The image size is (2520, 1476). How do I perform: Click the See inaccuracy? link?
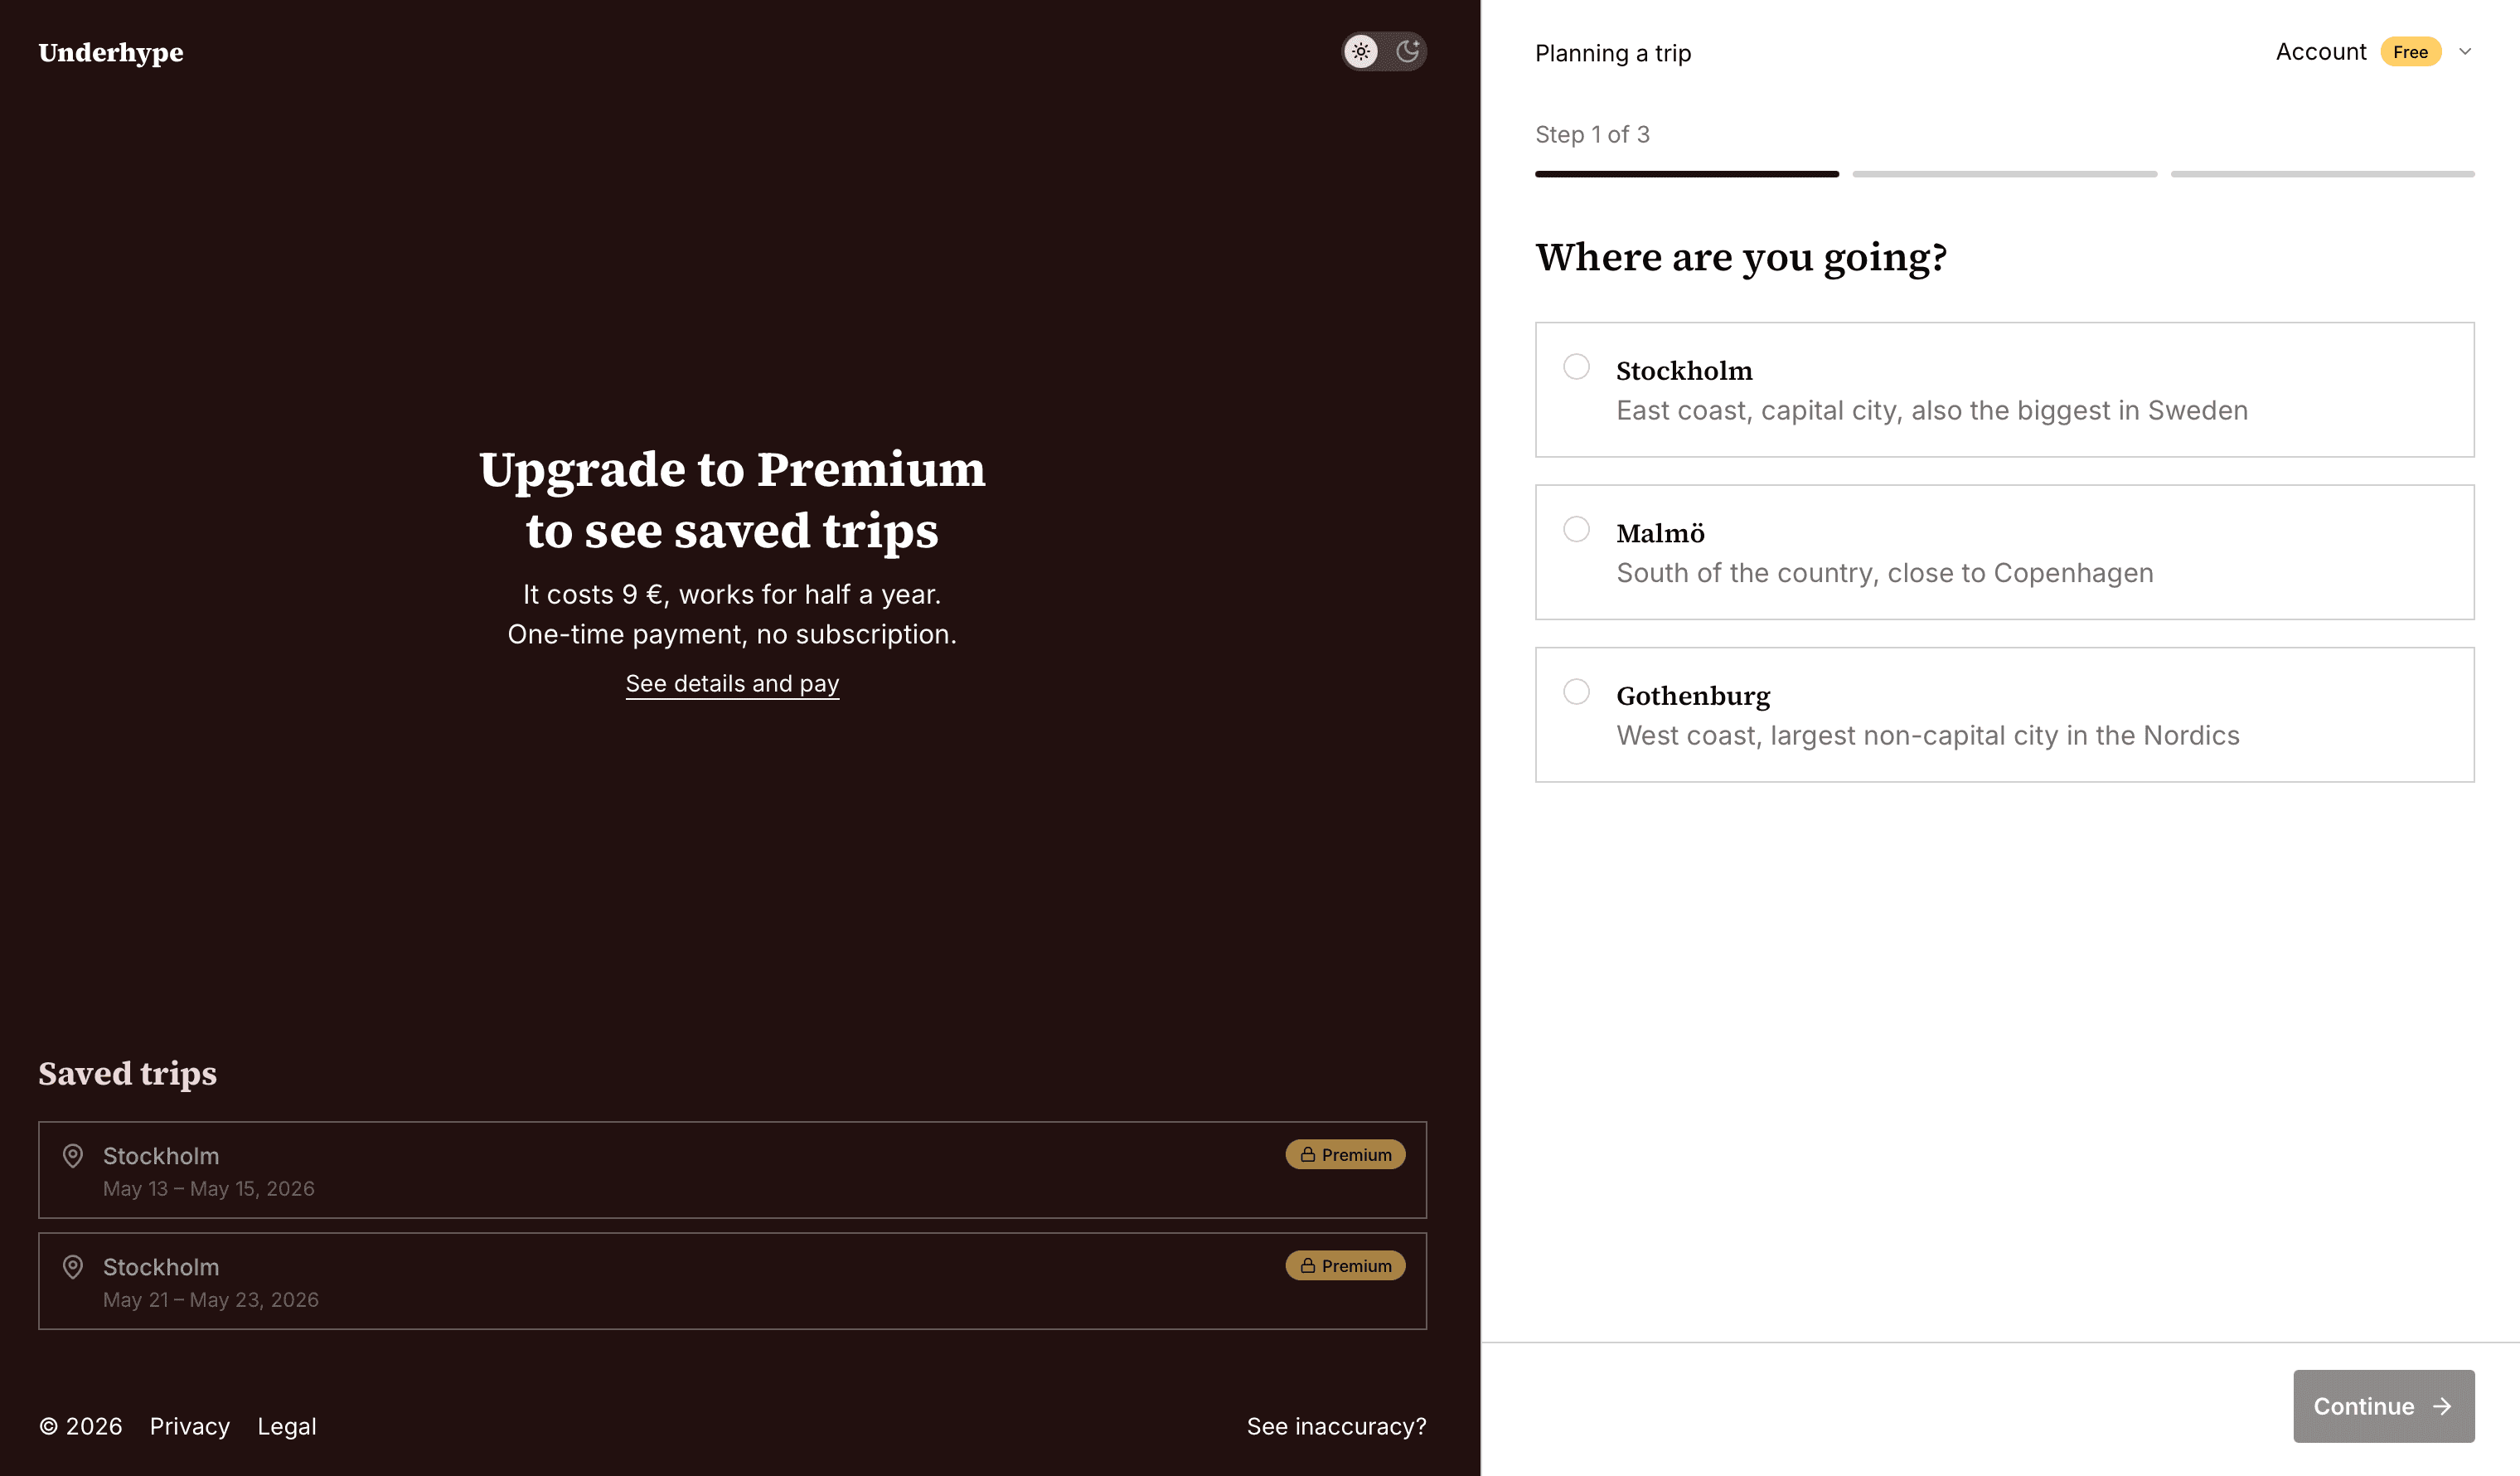(x=1336, y=1426)
